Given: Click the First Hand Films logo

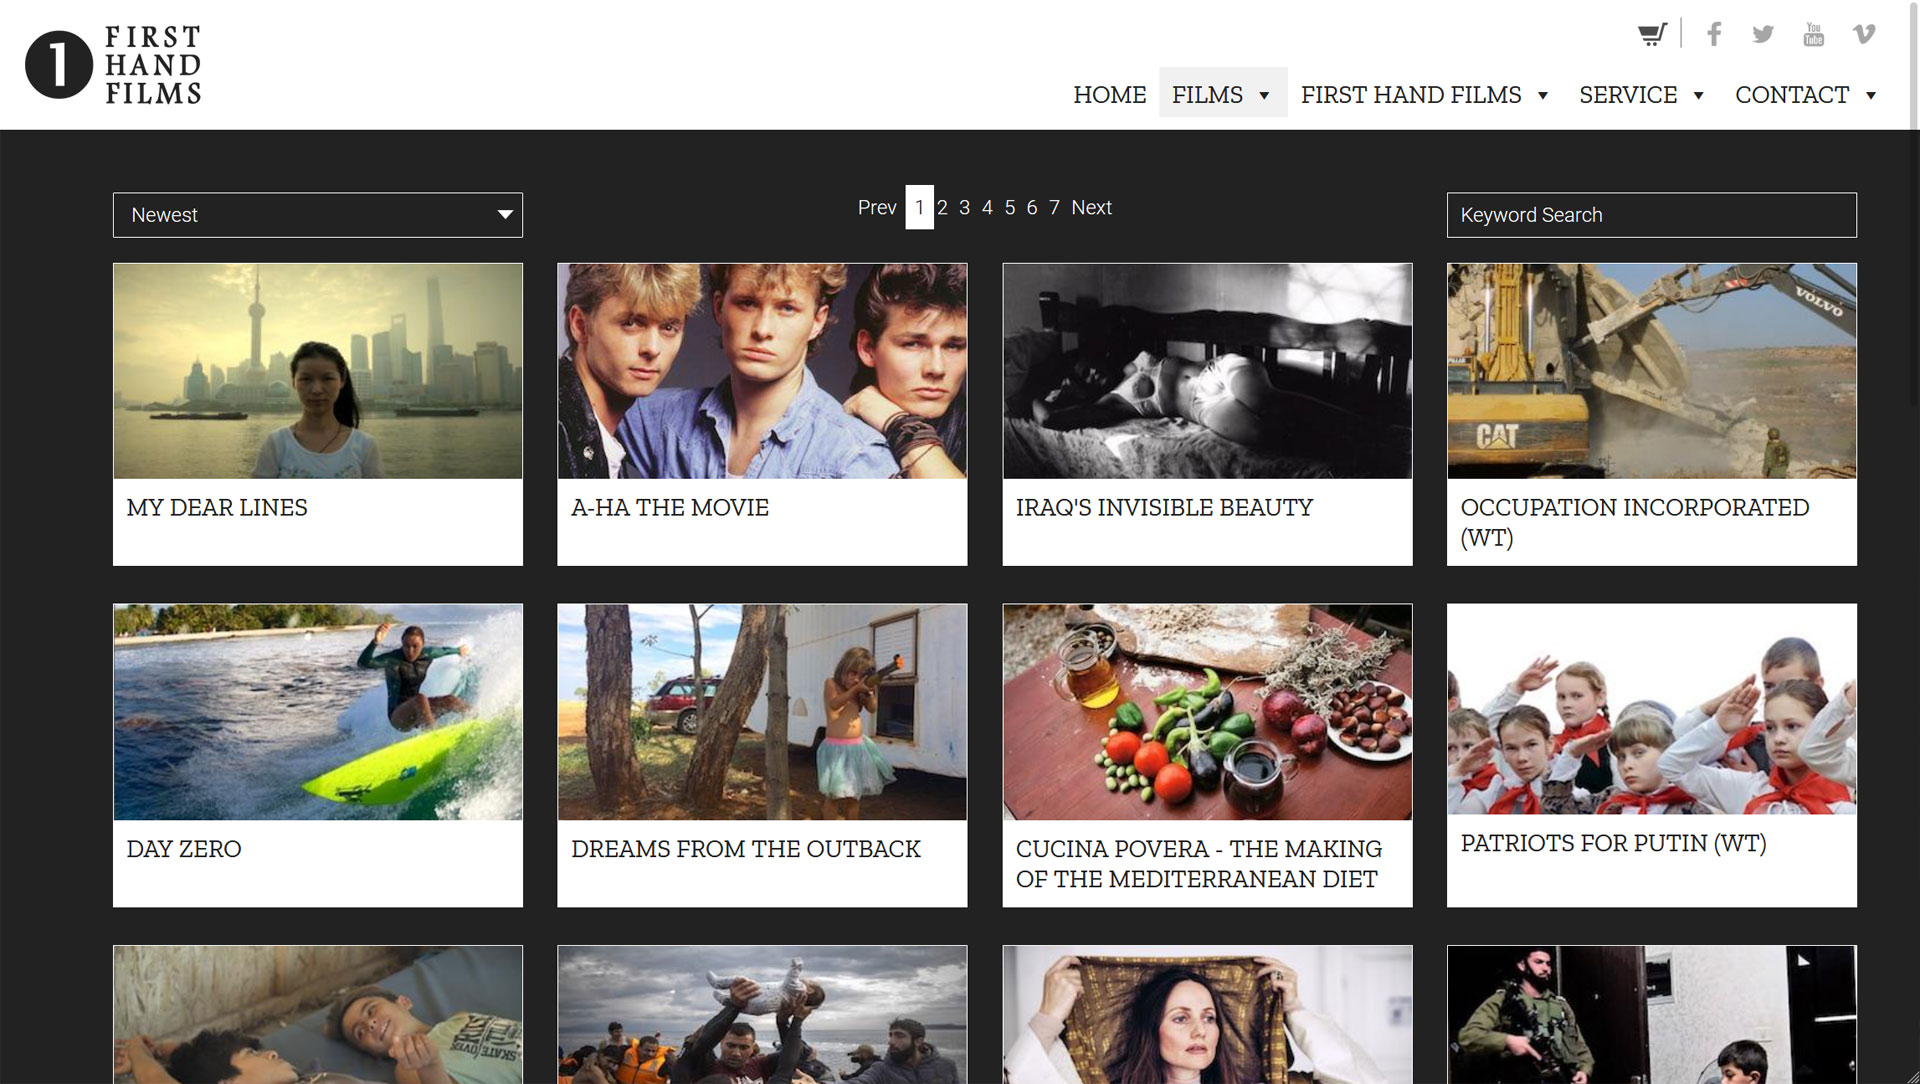Looking at the screenshot, I should coord(114,65).
